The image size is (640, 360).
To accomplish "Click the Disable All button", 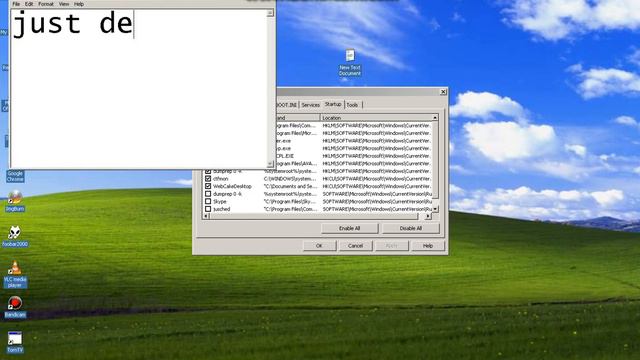I will [x=411, y=228].
